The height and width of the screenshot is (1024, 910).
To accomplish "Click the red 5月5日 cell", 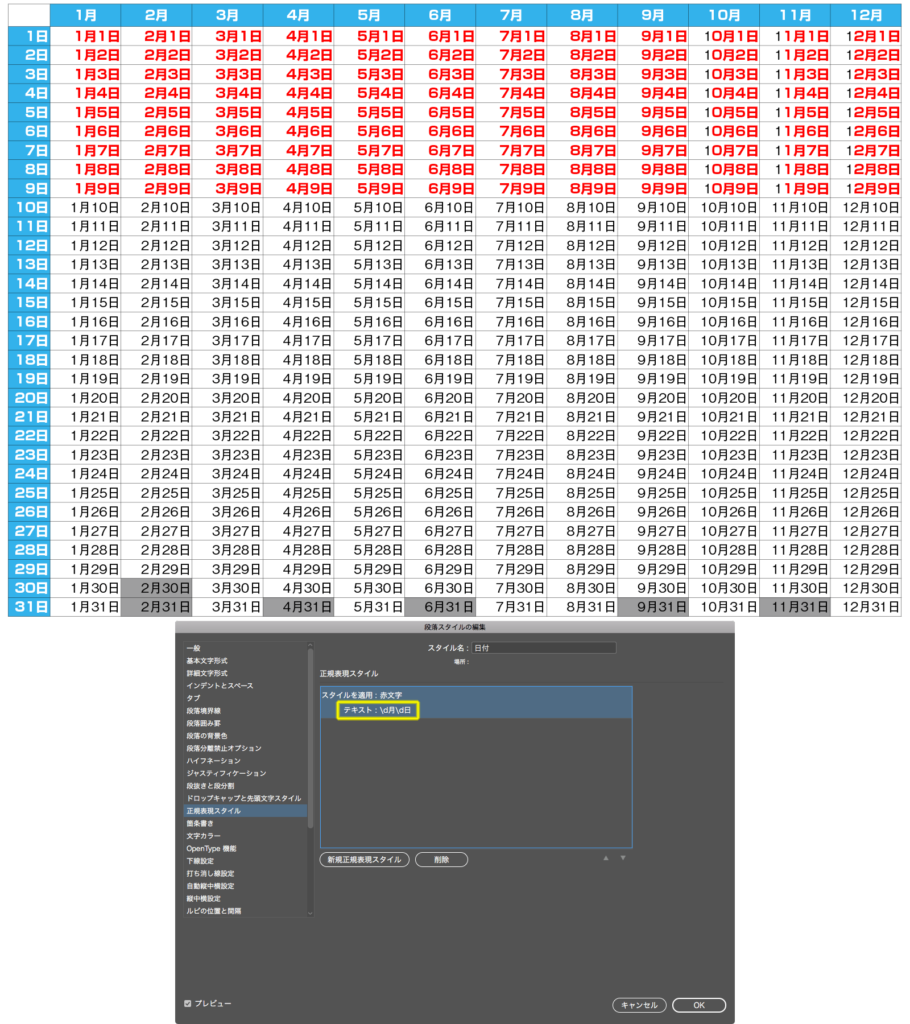I will (369, 112).
